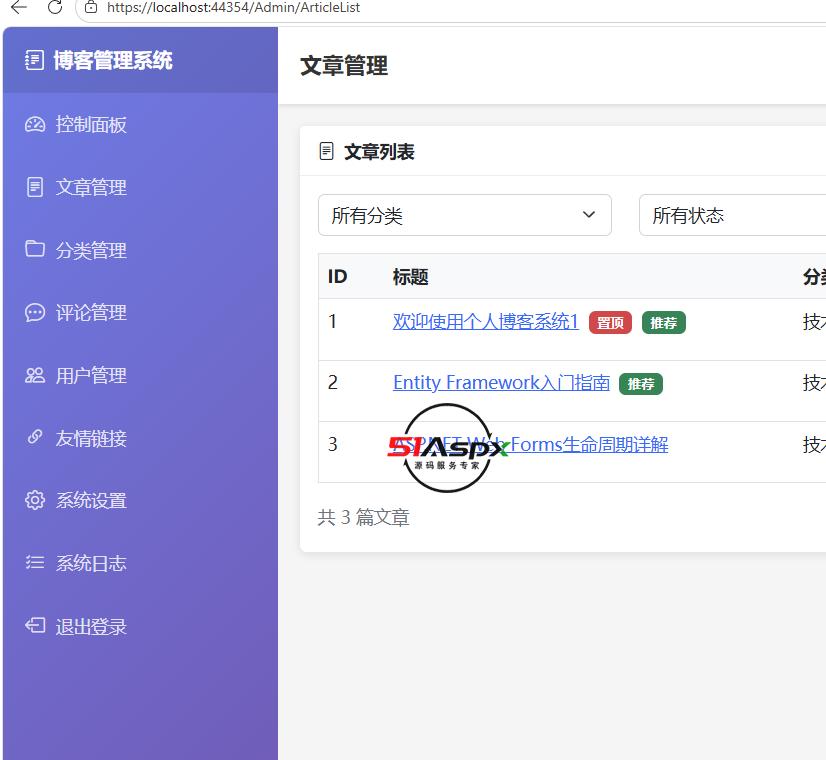The image size is (826, 760).
Task: Click the list icon for 系统日志
Action: click(x=35, y=562)
